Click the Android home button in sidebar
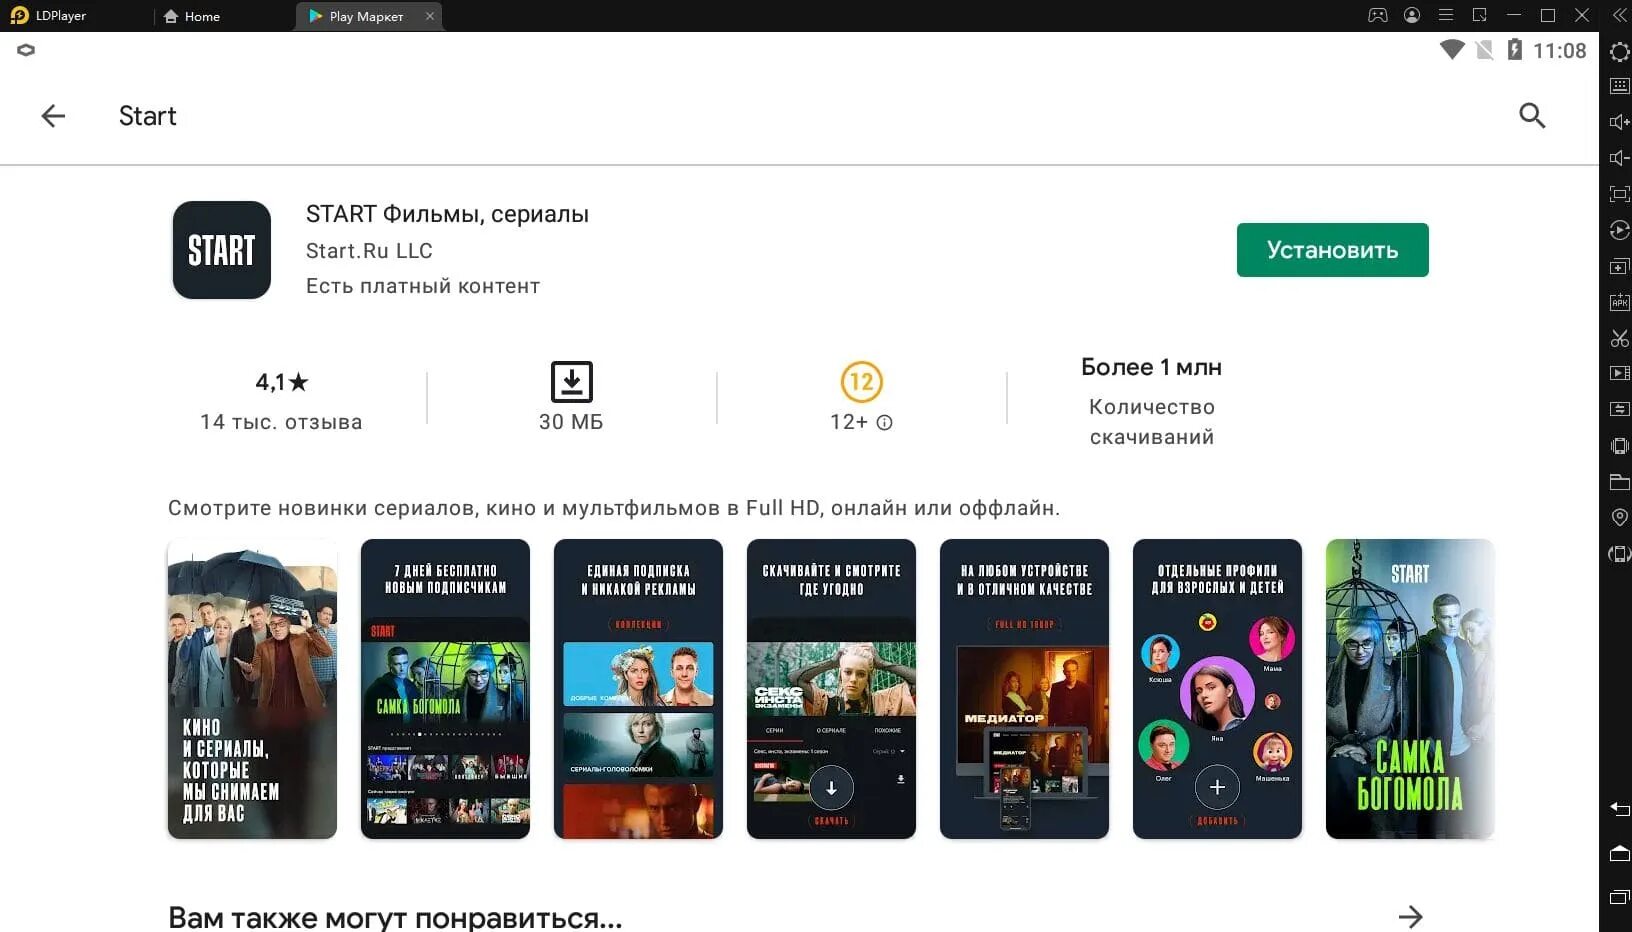The height and width of the screenshot is (932, 1632). click(x=1619, y=853)
